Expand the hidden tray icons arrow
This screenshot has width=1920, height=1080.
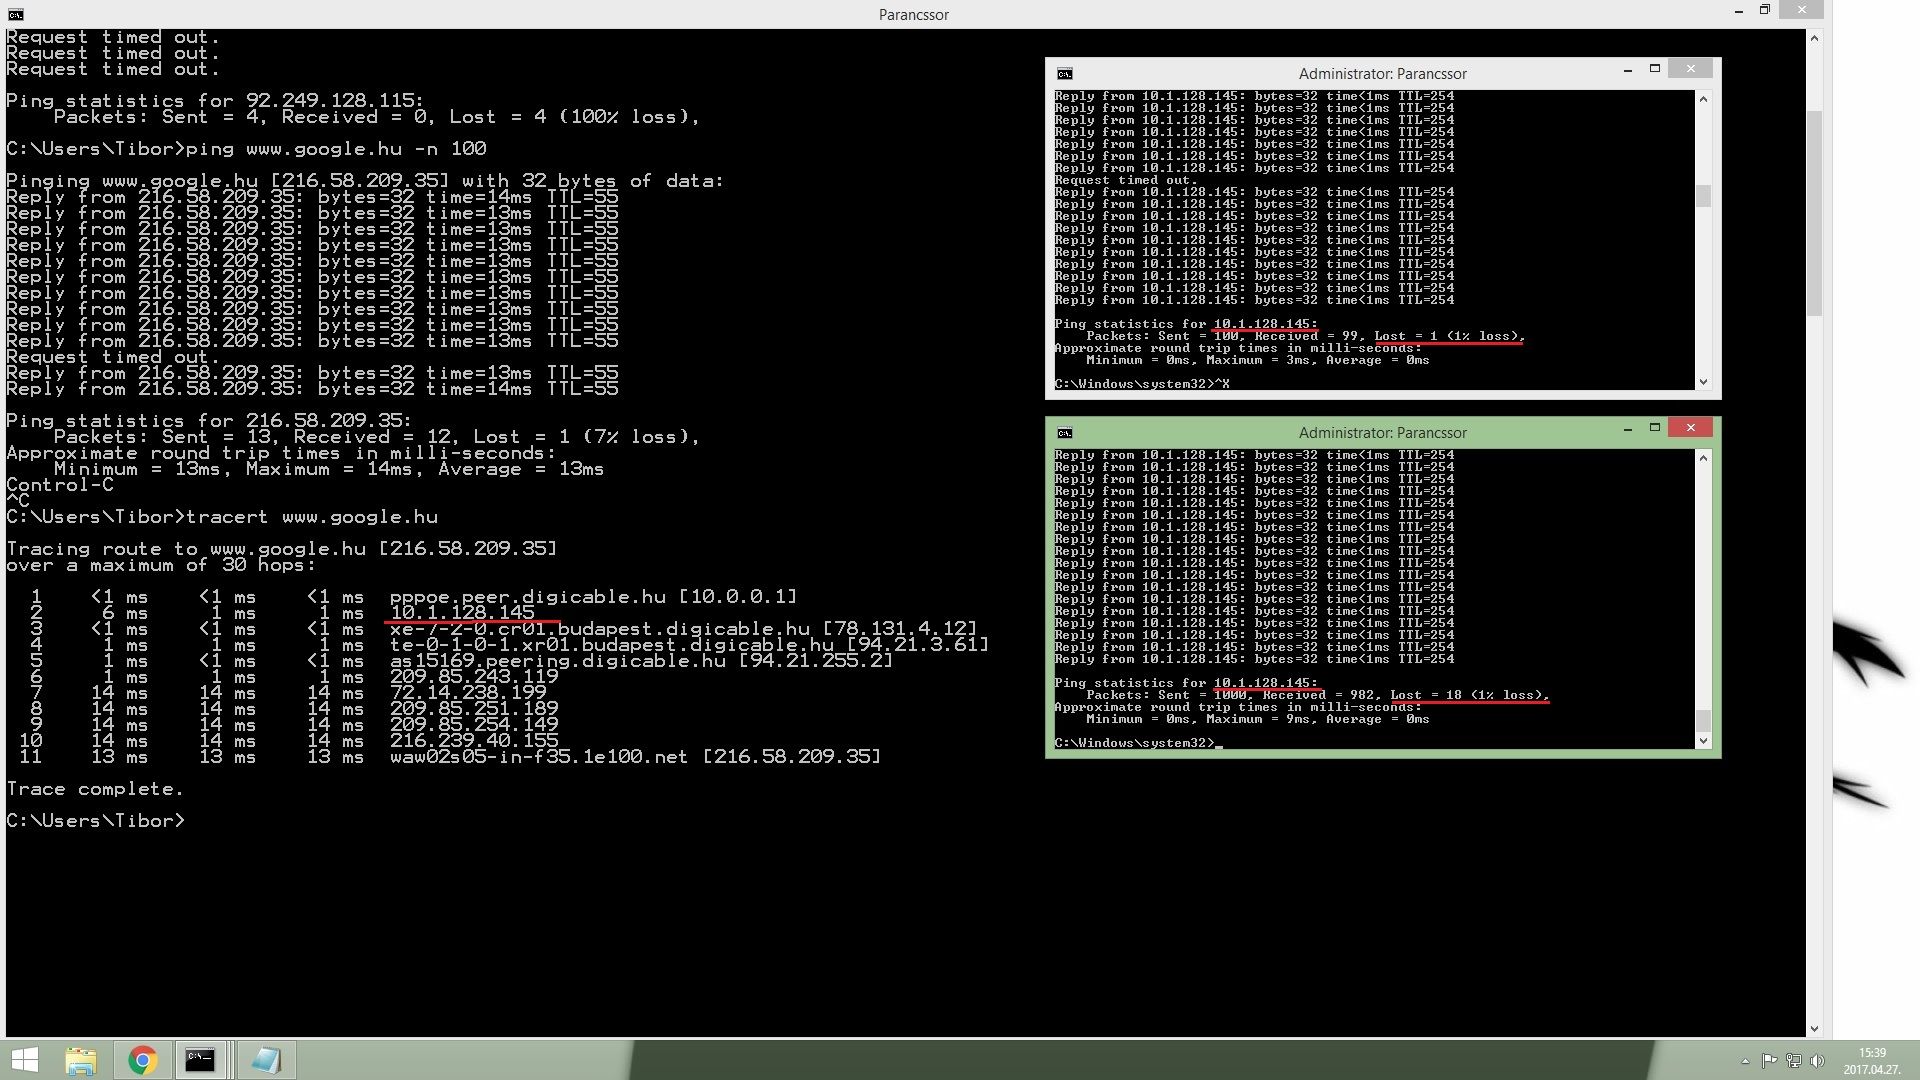pyautogui.click(x=1745, y=1061)
